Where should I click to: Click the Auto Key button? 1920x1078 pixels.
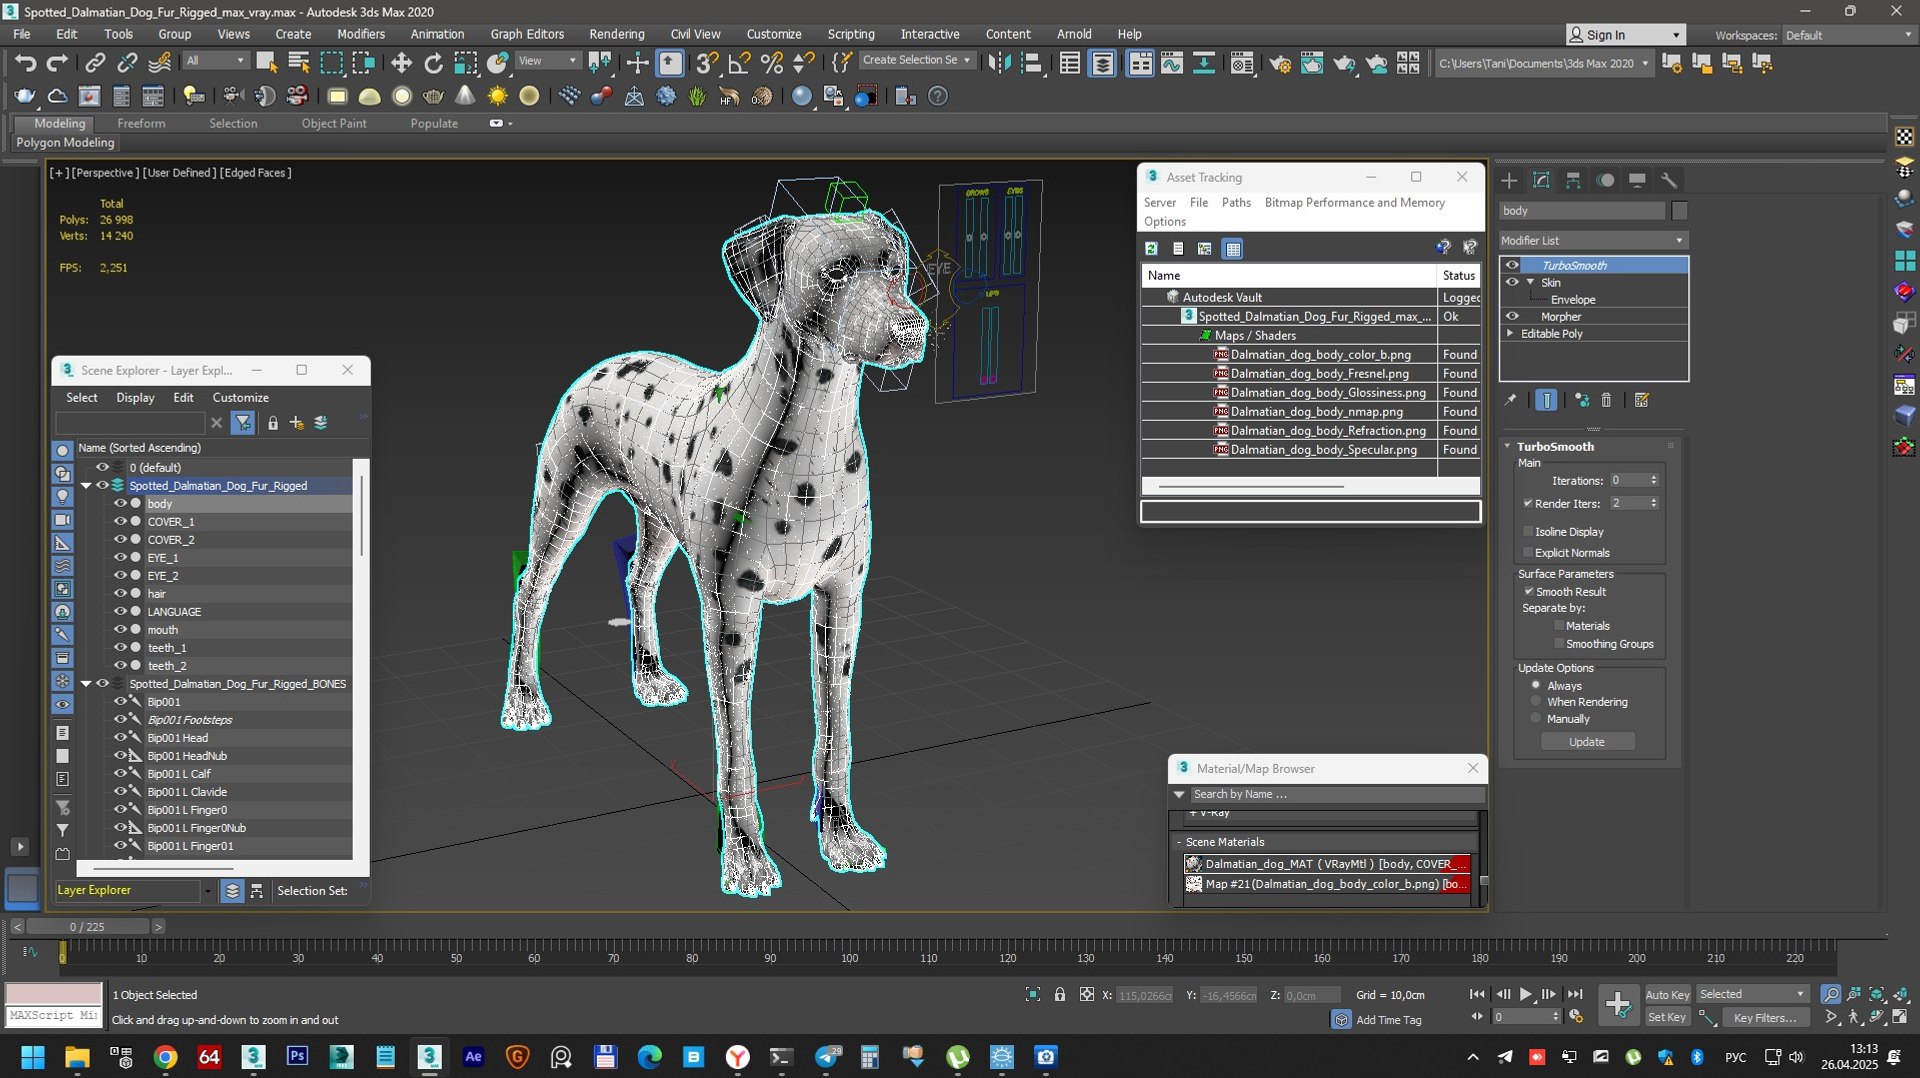(1667, 994)
